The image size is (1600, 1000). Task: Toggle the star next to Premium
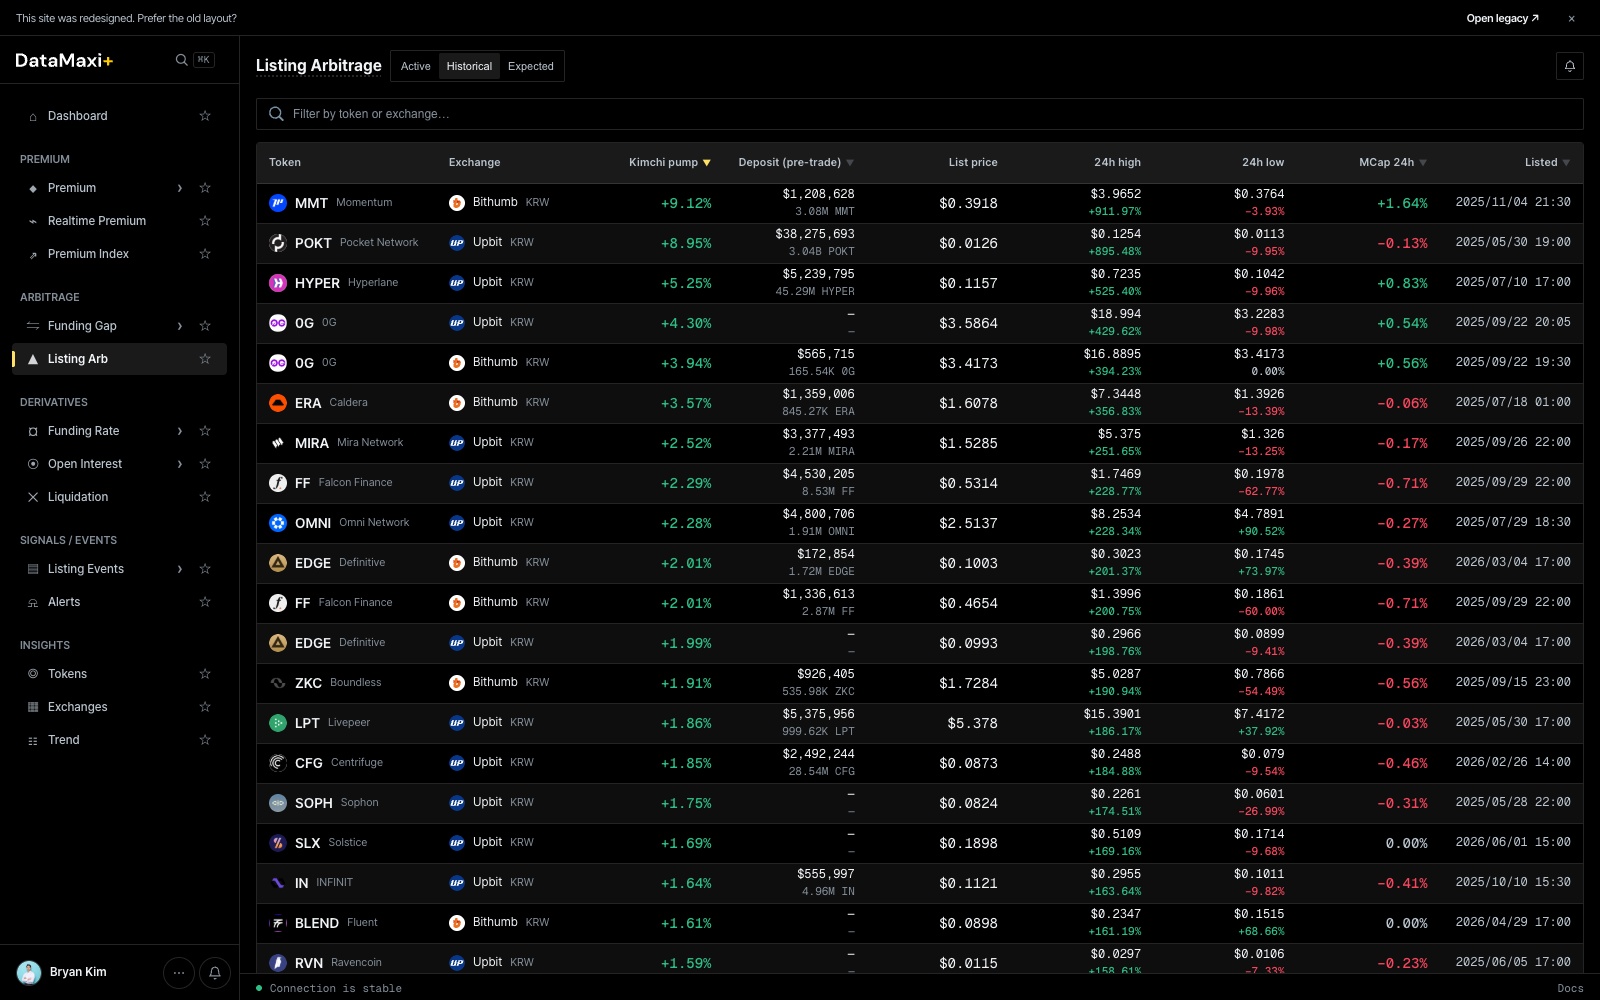[205, 188]
